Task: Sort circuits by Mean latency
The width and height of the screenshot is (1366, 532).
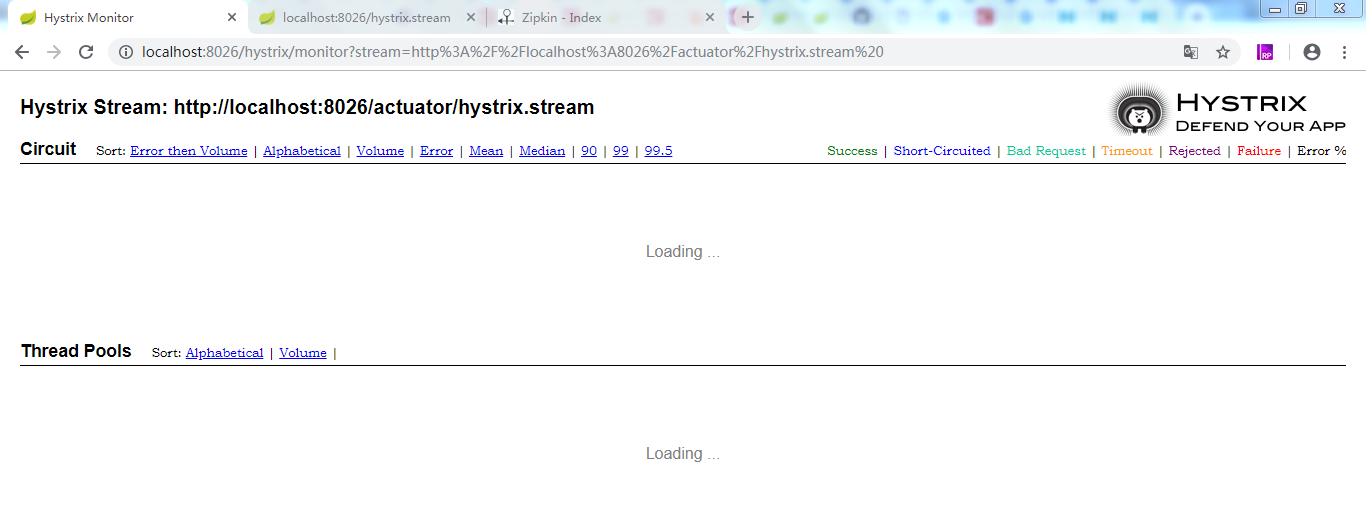Action: [486, 151]
